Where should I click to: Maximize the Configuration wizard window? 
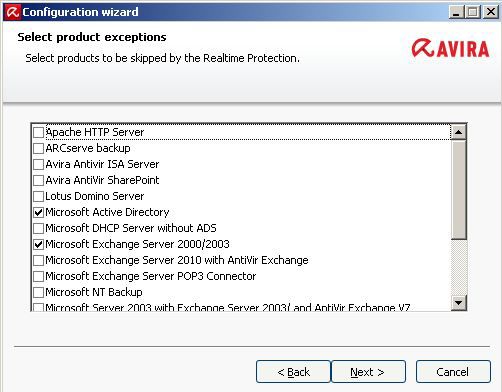[x=472, y=12]
